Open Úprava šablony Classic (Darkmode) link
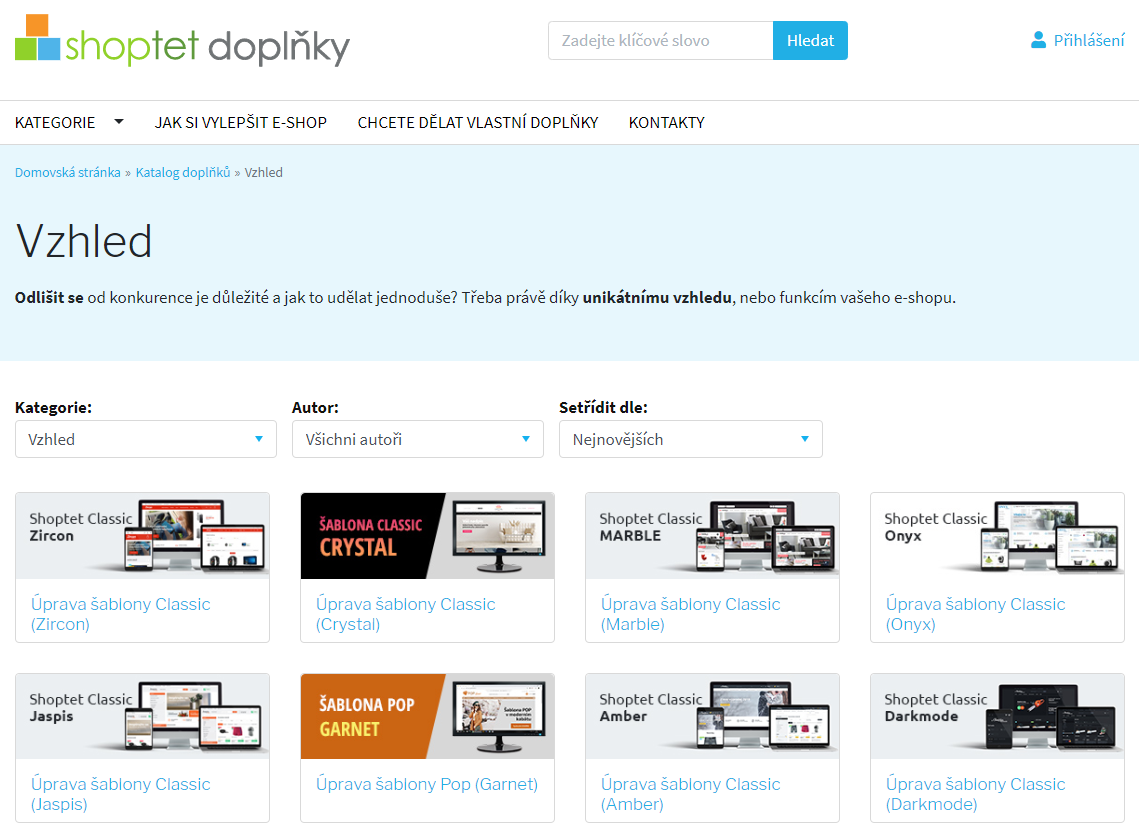The width and height of the screenshot is (1139, 839). 976,794
